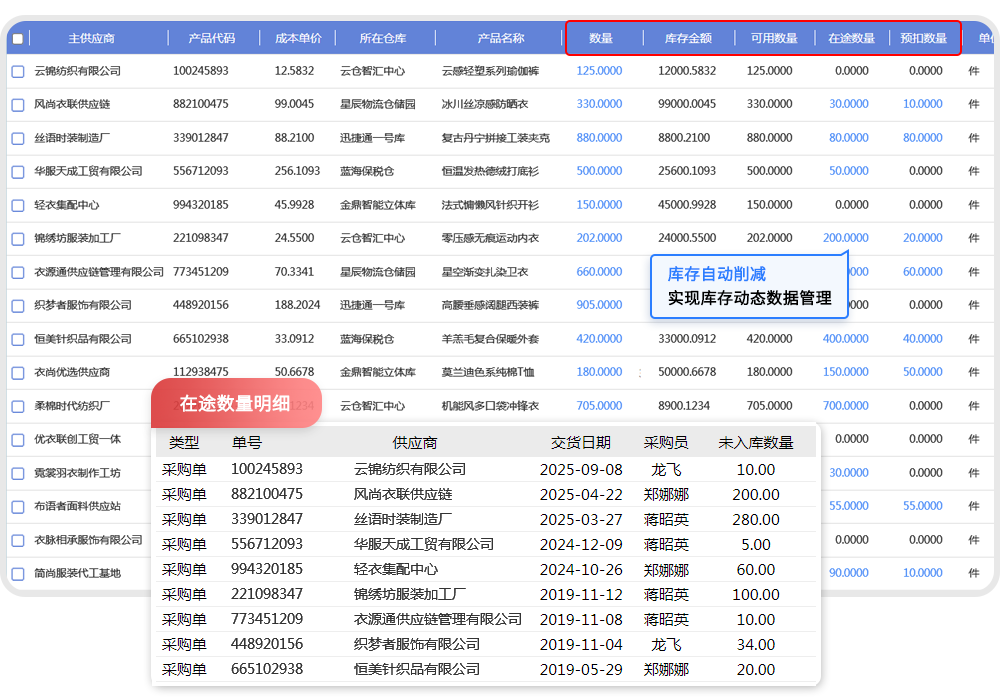Viewport: 1000px width, 700px height.
Task: Check the row for 布语者面料供应站
Action: click(18, 506)
